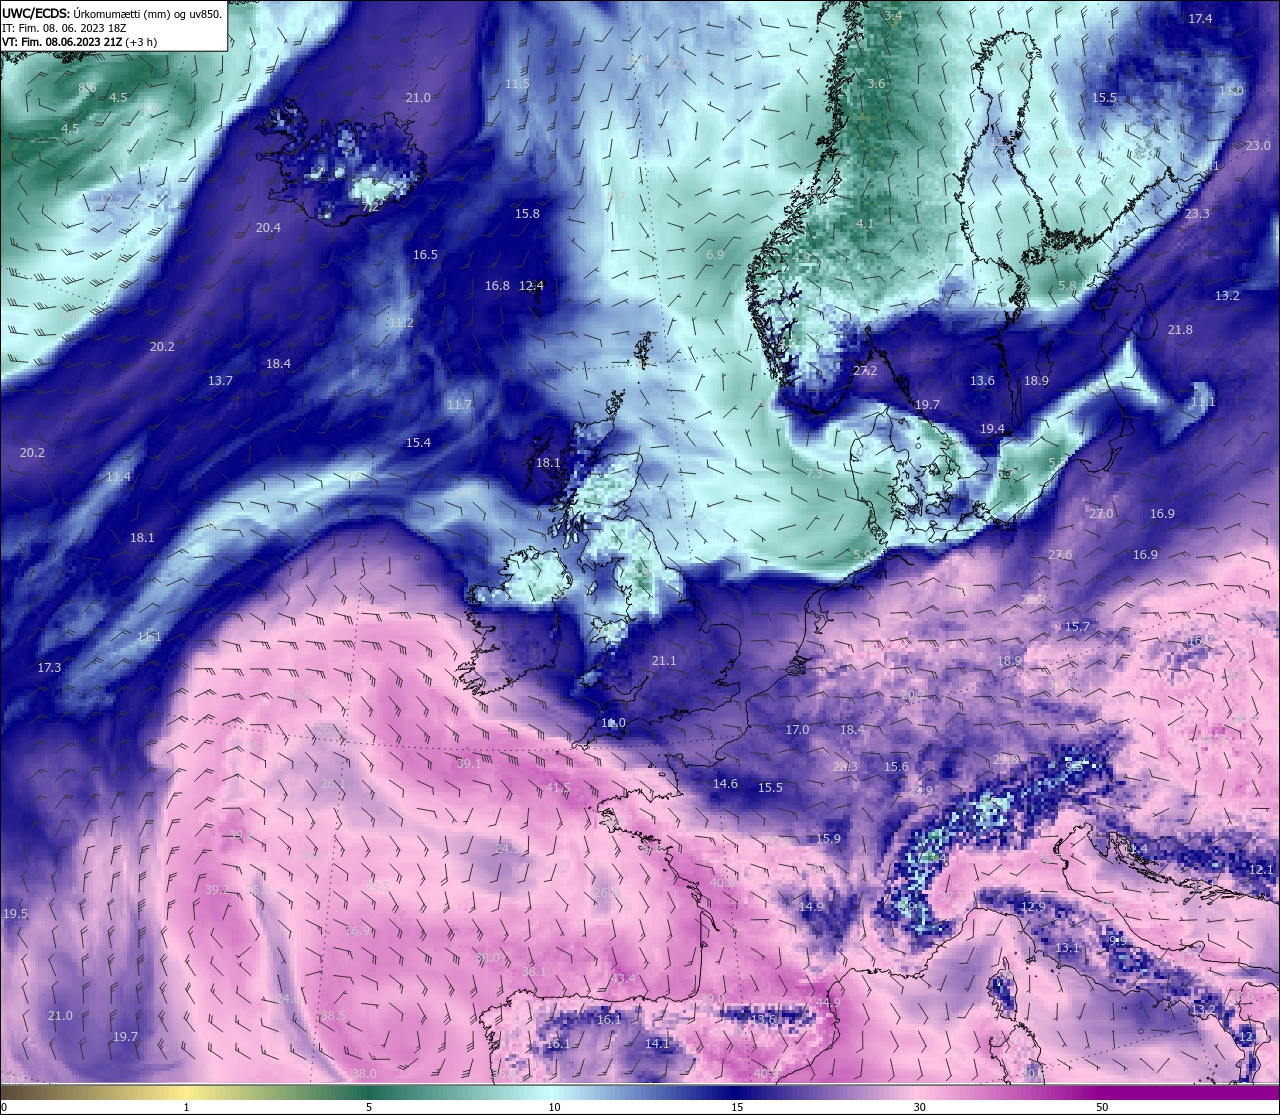1280x1115 pixels.
Task: Click the map value '11.2'
Action: pos(401,323)
